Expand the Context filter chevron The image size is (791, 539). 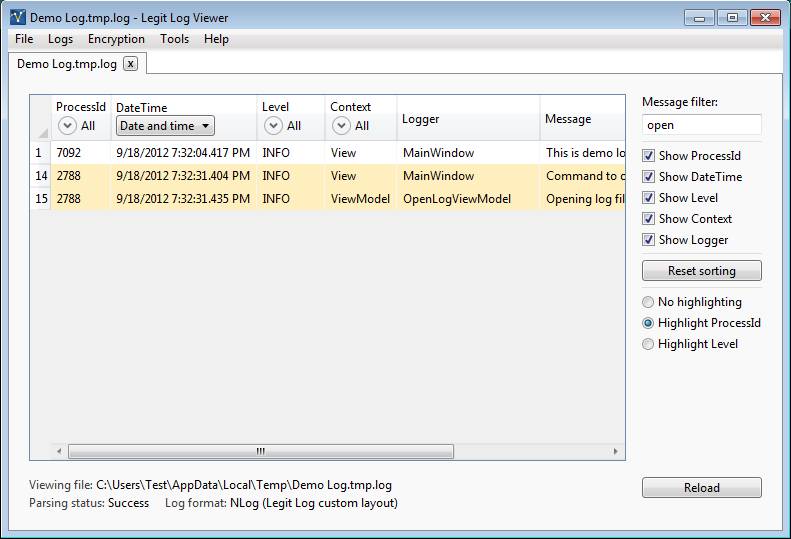click(x=341, y=126)
